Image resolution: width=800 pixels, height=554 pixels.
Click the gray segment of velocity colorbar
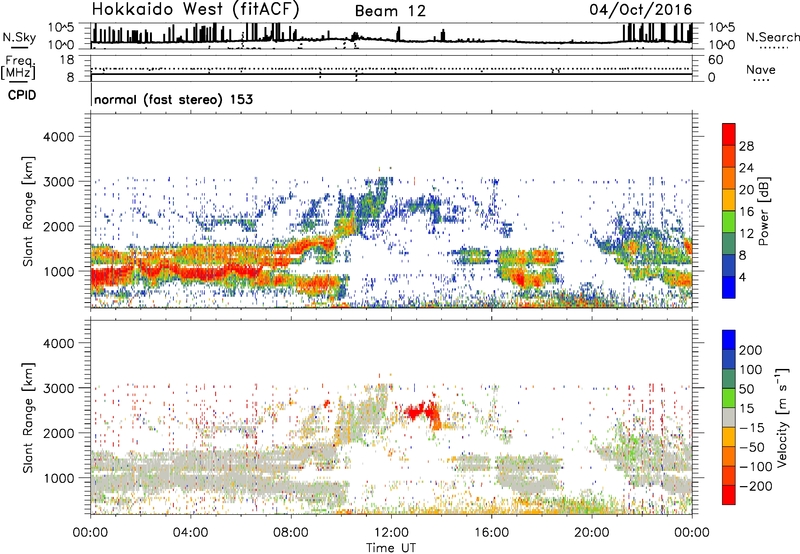[729, 417]
